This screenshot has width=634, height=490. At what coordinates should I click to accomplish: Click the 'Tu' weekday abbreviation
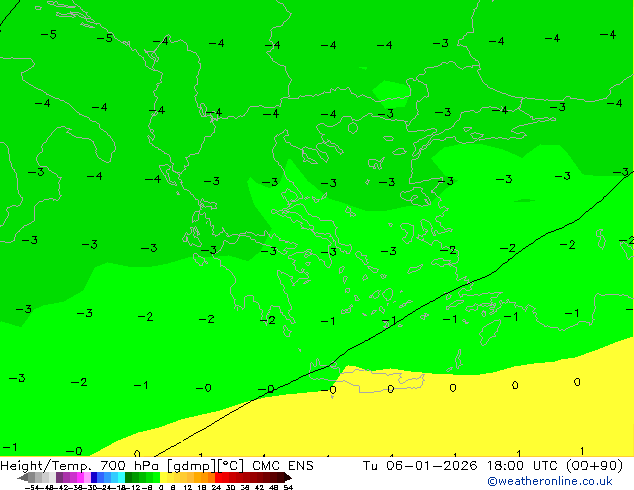[370, 466]
